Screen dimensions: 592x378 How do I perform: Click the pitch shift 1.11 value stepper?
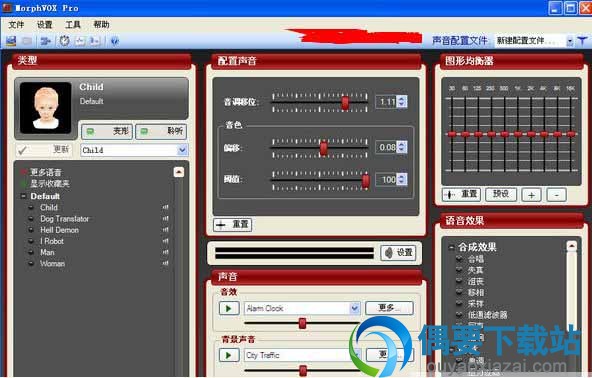point(402,101)
